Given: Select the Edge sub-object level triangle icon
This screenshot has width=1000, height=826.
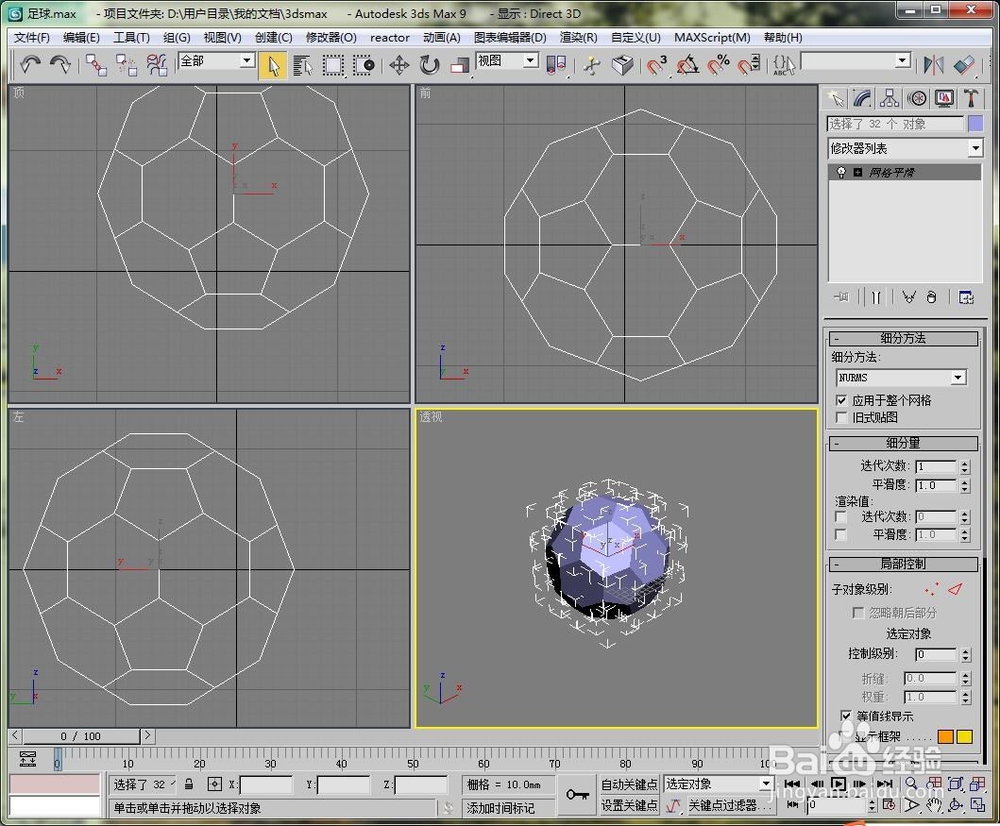Looking at the screenshot, I should pos(955,589).
